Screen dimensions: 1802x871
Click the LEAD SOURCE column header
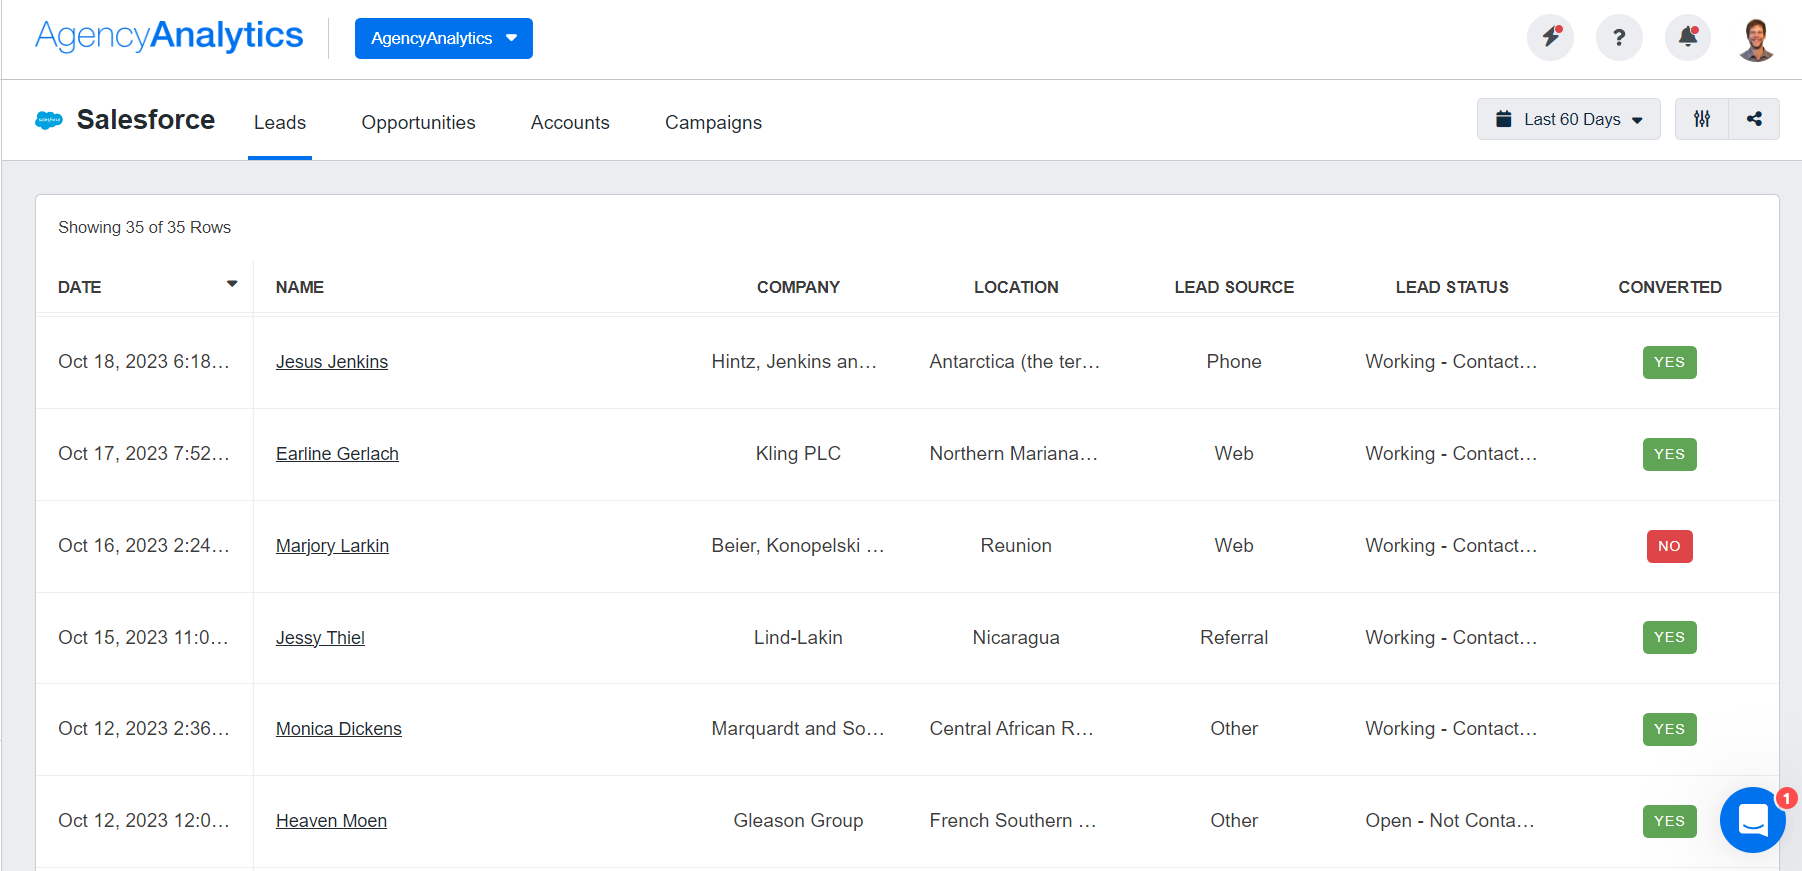(x=1234, y=287)
